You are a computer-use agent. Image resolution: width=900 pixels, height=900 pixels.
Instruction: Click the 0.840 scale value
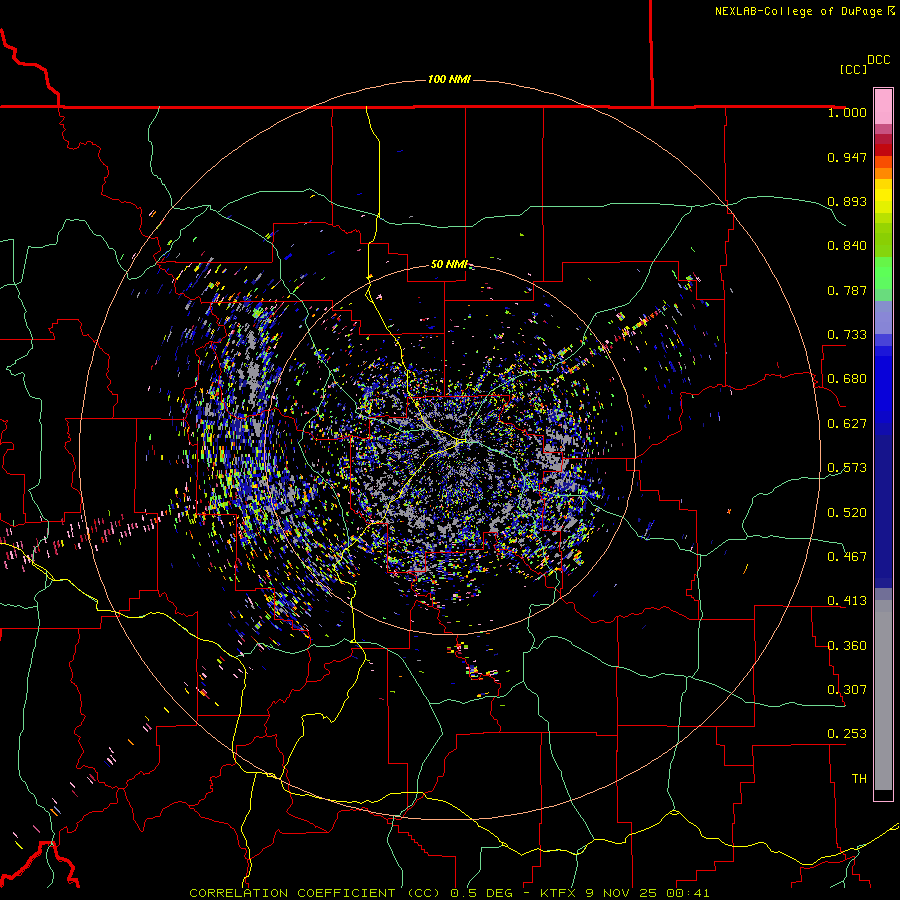click(x=847, y=246)
